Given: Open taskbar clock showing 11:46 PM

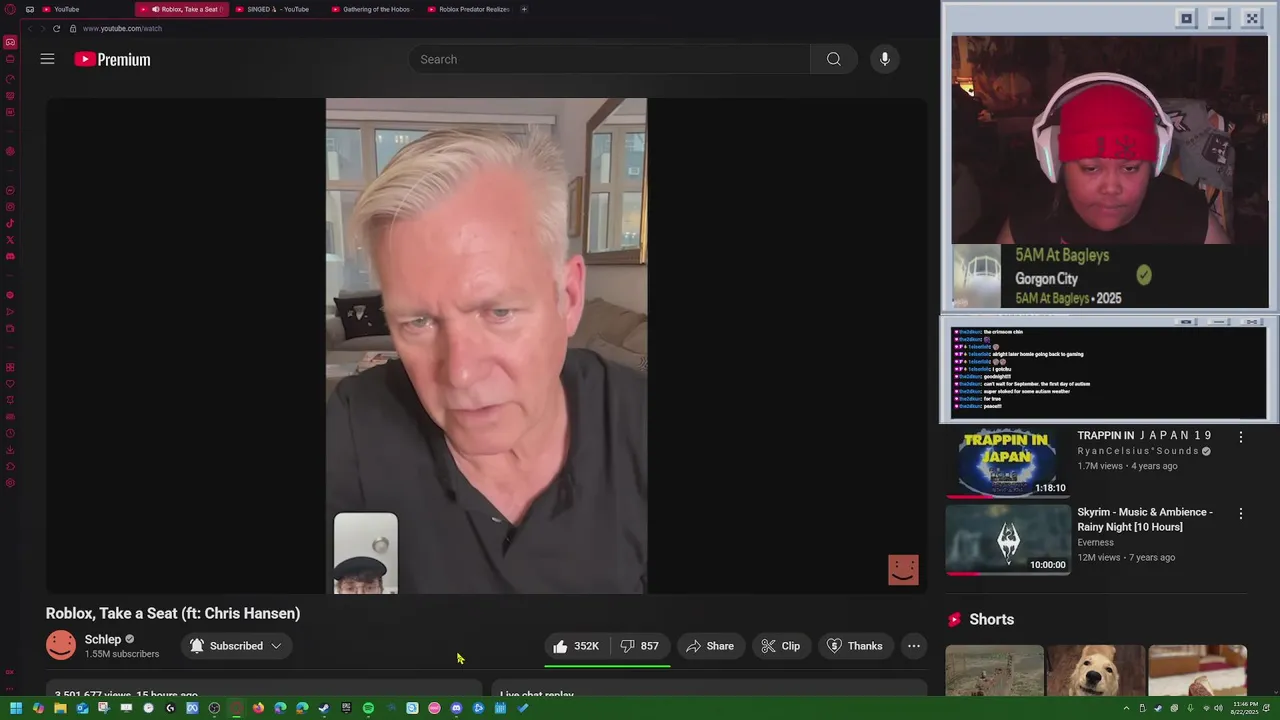Looking at the screenshot, I should [1244, 708].
